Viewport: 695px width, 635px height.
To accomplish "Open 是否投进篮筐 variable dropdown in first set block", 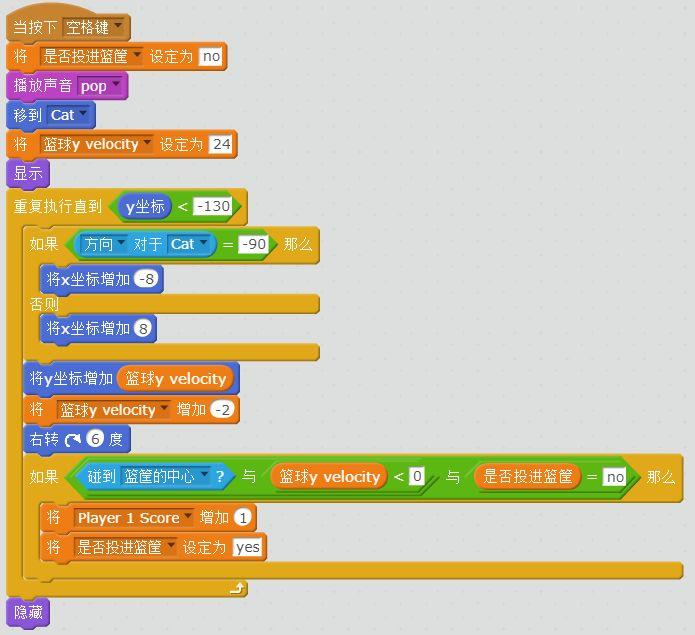I will (91, 56).
